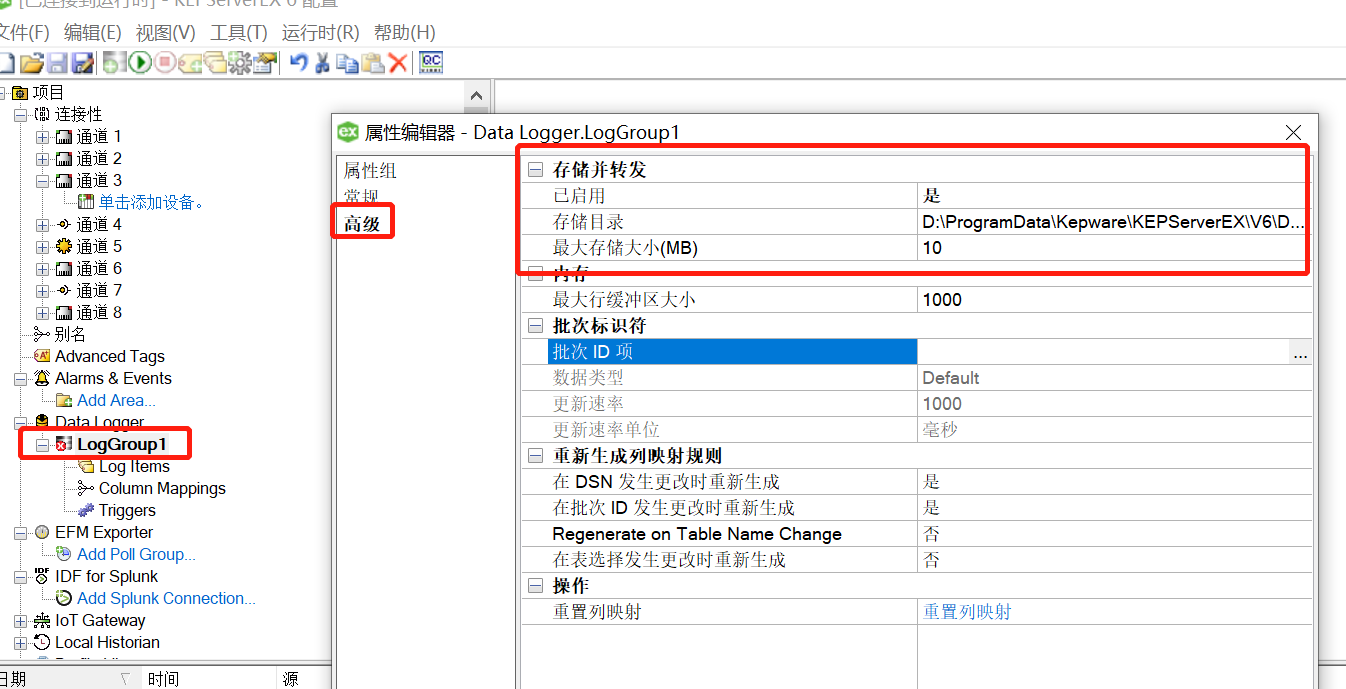1346x689 pixels.
Task: Click the 存储目录 path value field
Action: click(x=1114, y=222)
